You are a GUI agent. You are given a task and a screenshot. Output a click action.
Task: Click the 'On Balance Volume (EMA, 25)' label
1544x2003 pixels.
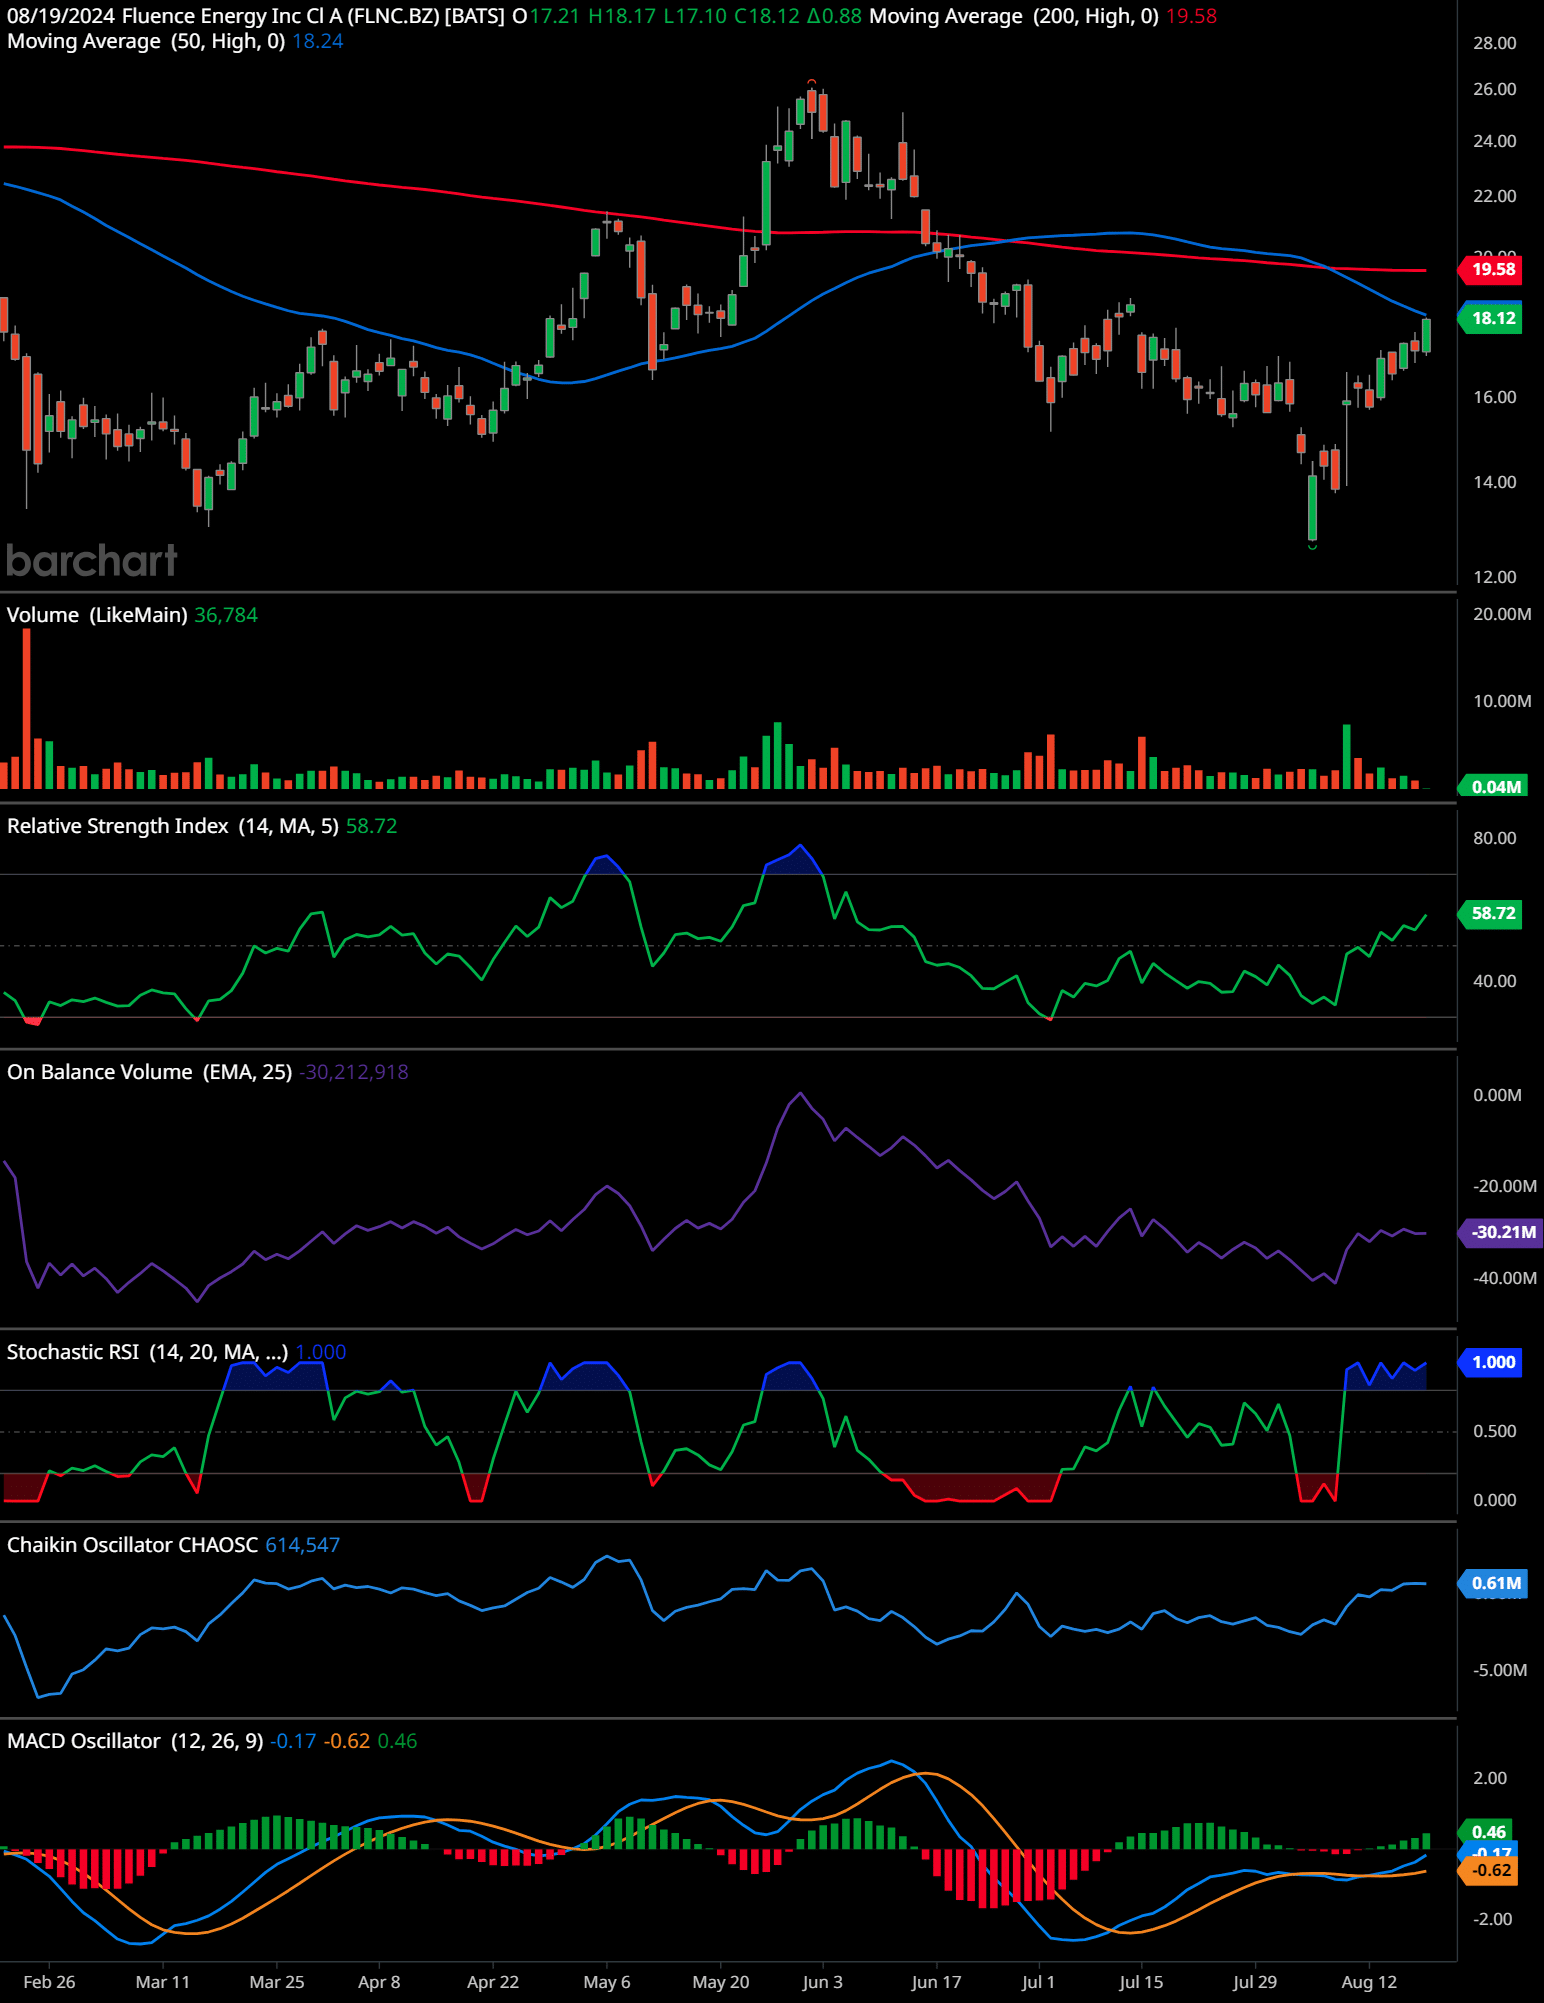[x=150, y=1072]
